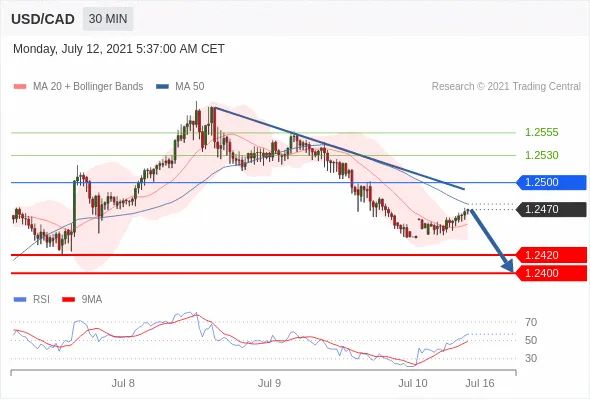
Task: Click the blue RSI legend swatch
Action: click(x=20, y=300)
